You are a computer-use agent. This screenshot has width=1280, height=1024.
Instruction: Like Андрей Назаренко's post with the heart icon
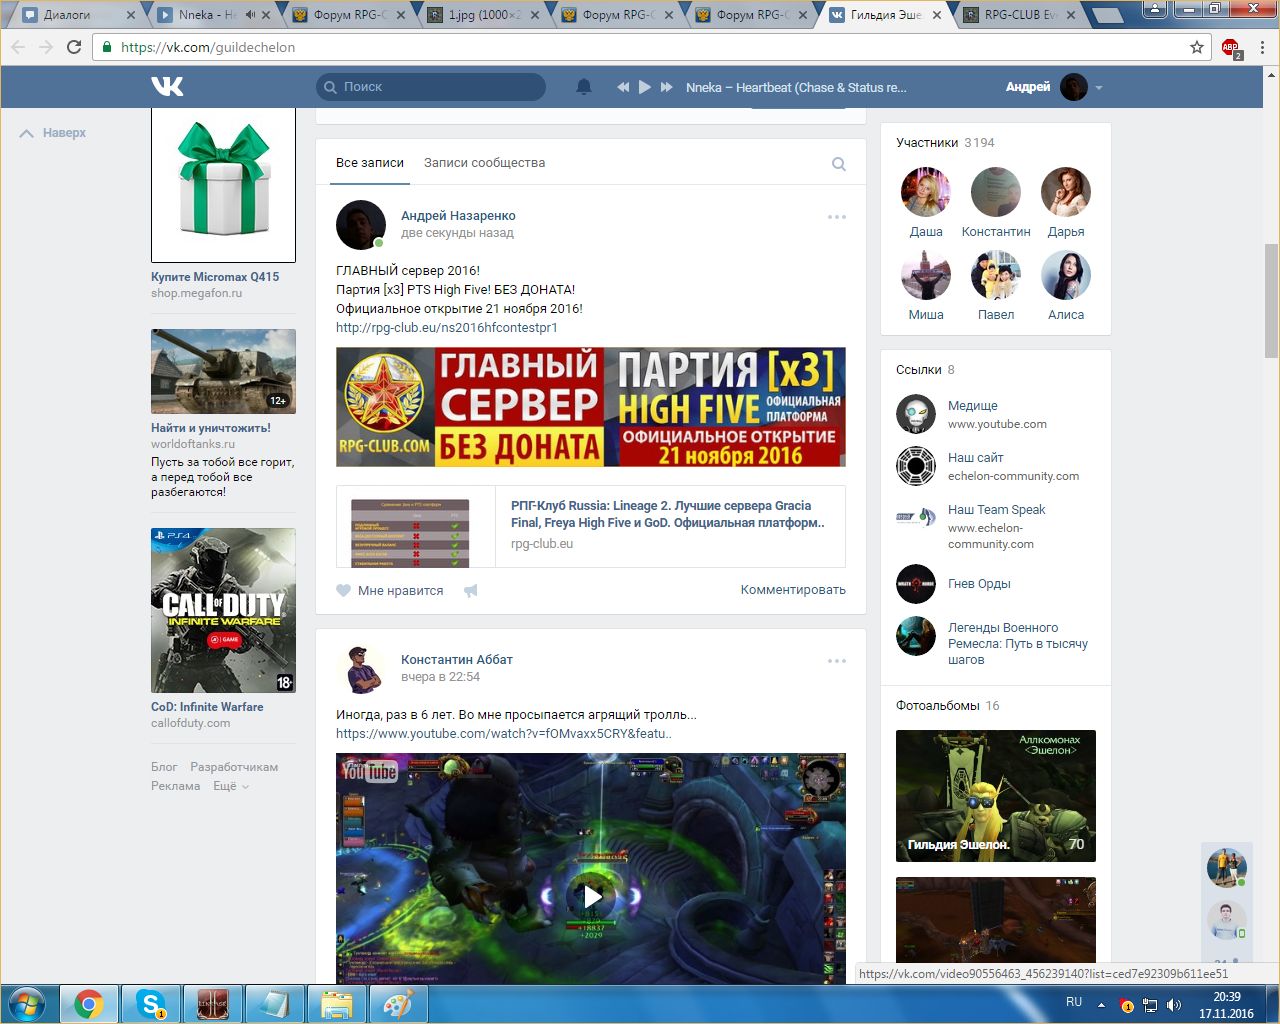(x=344, y=590)
